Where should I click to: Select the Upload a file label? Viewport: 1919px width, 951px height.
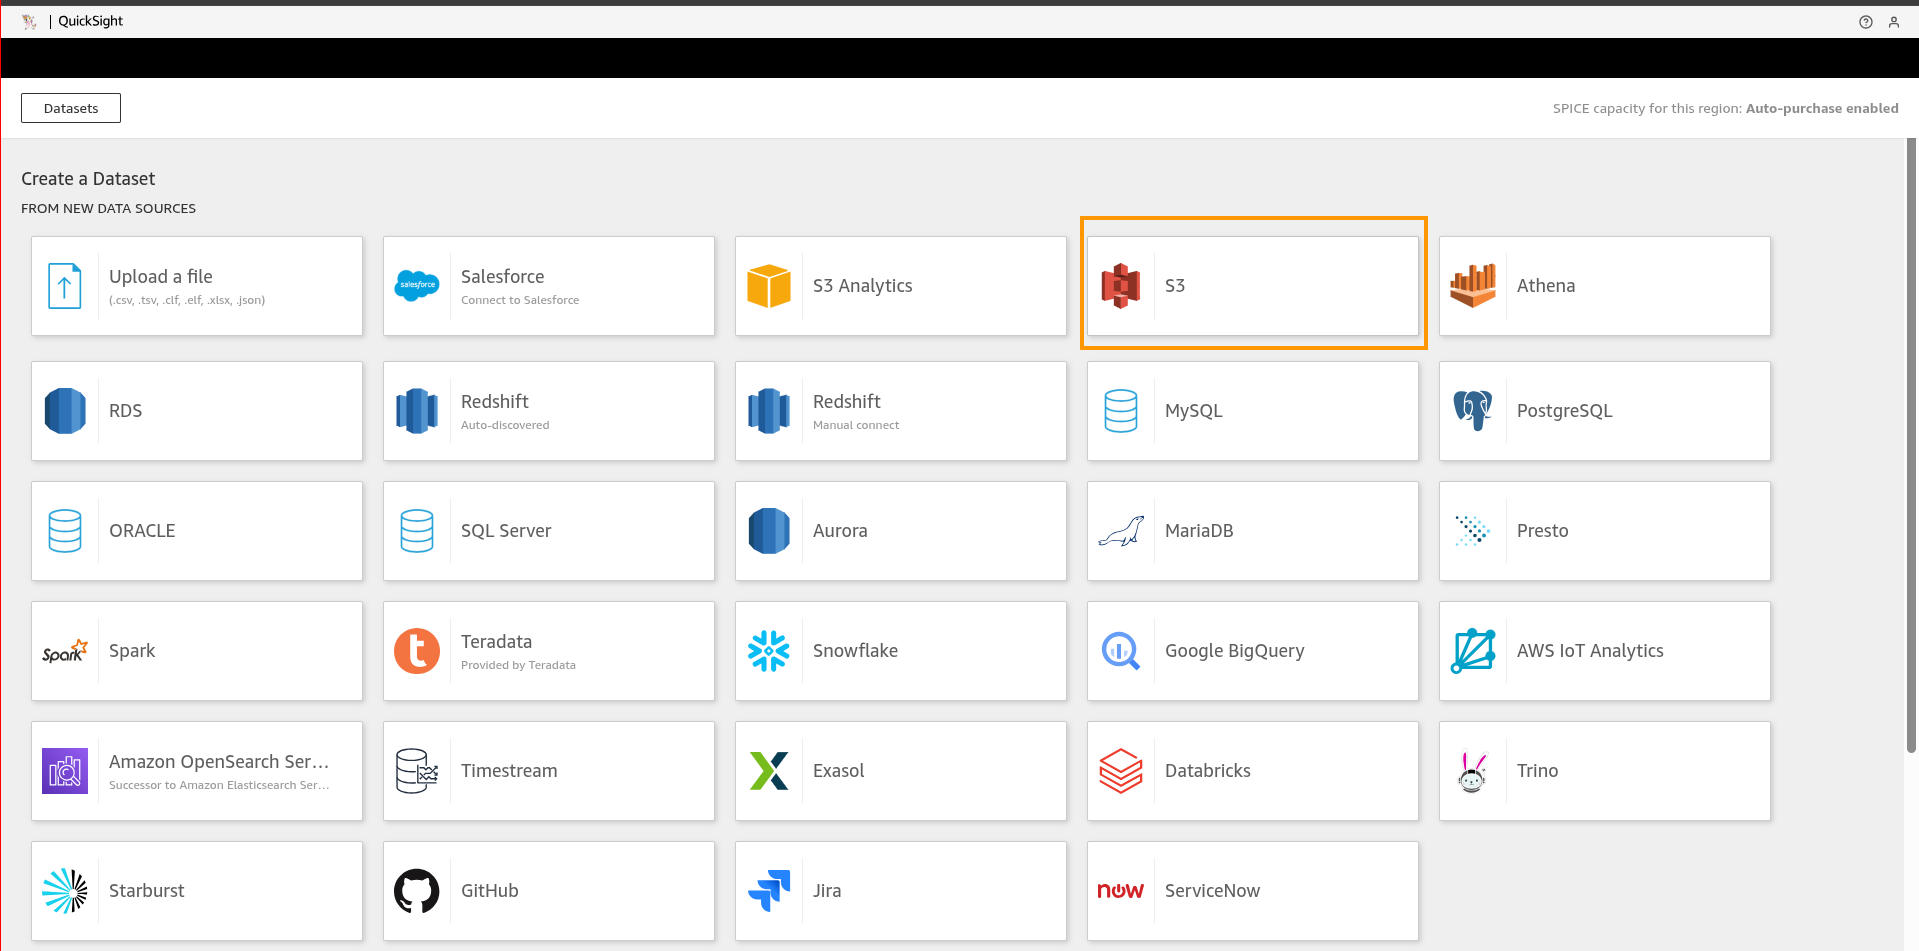click(161, 277)
